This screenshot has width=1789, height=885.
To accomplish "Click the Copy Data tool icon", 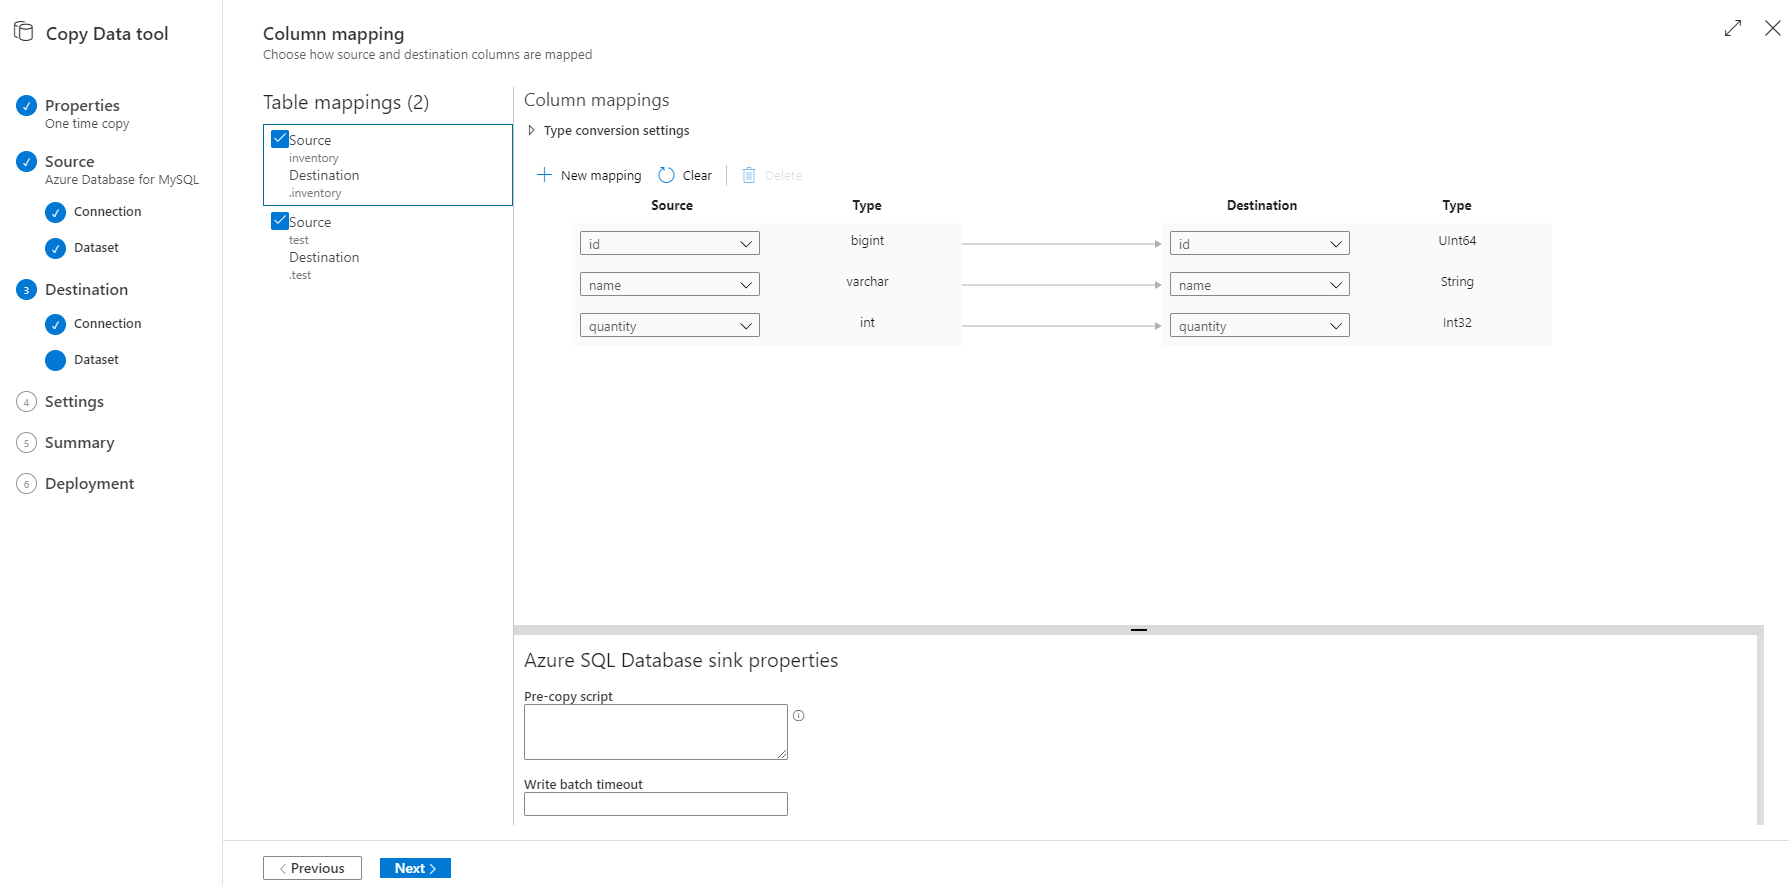I will coord(24,32).
